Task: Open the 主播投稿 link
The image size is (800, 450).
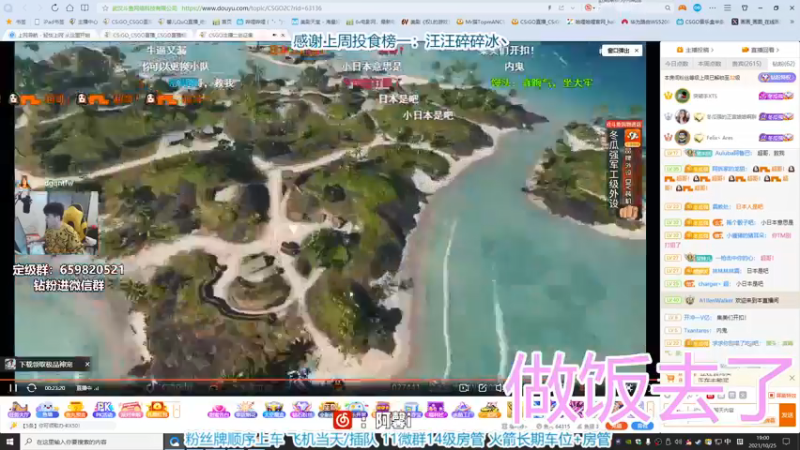Action: click(x=694, y=50)
